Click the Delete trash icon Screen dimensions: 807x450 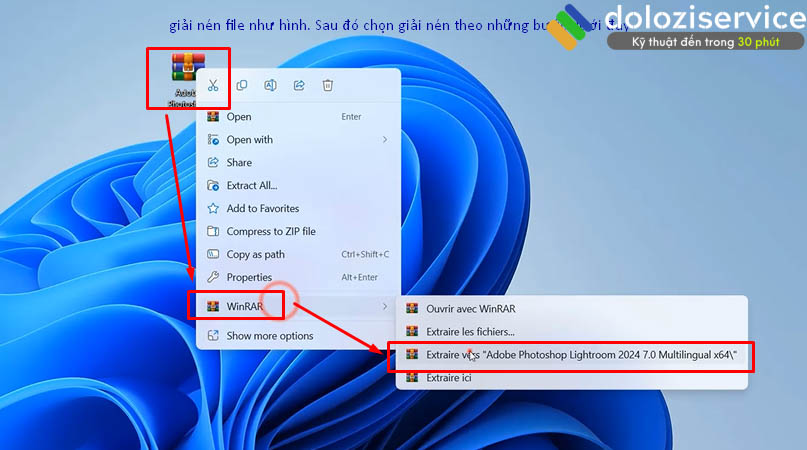(328, 85)
